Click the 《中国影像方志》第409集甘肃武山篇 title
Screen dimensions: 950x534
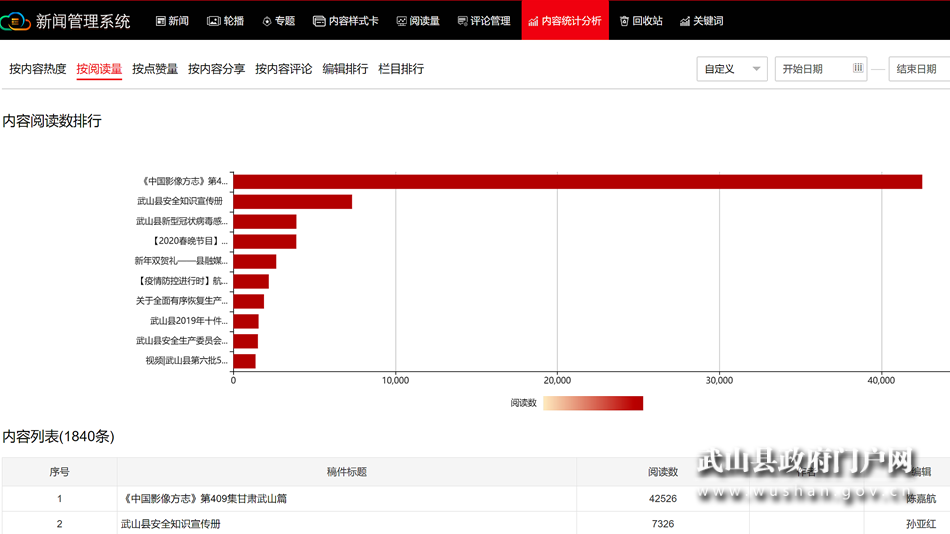(204, 498)
